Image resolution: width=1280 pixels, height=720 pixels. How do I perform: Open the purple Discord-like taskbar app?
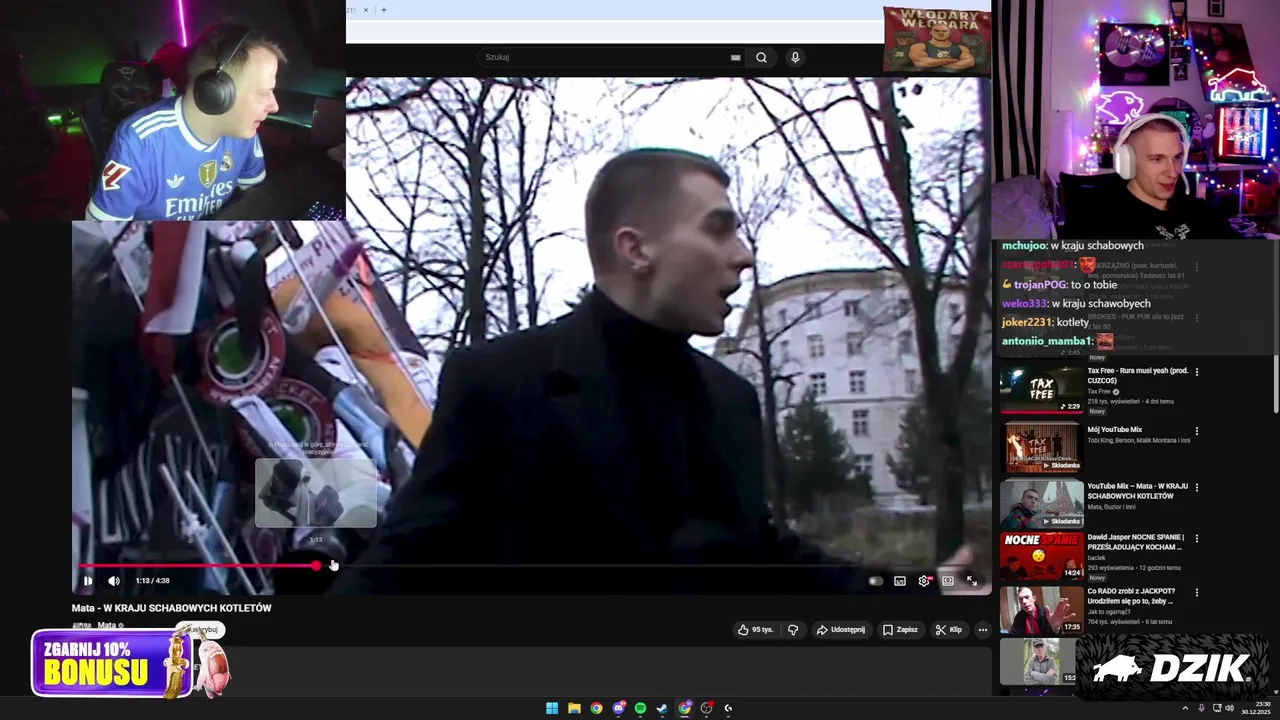point(618,708)
